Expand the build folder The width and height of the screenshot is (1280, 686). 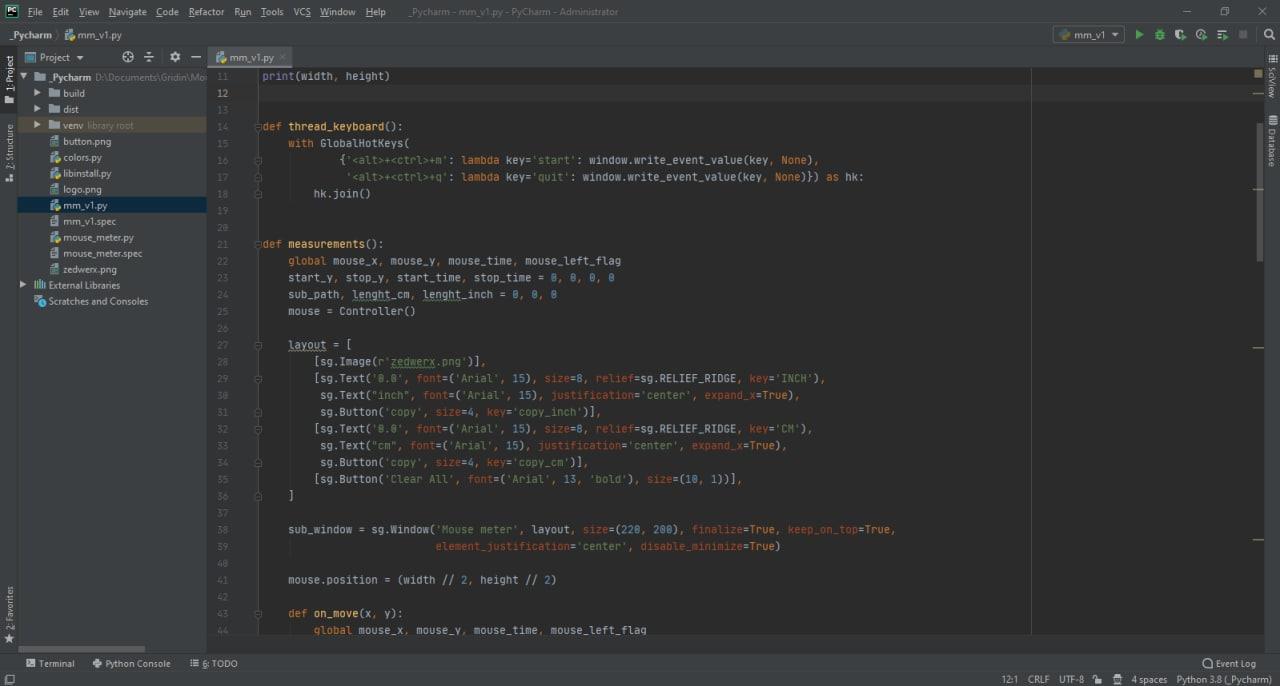click(38, 93)
